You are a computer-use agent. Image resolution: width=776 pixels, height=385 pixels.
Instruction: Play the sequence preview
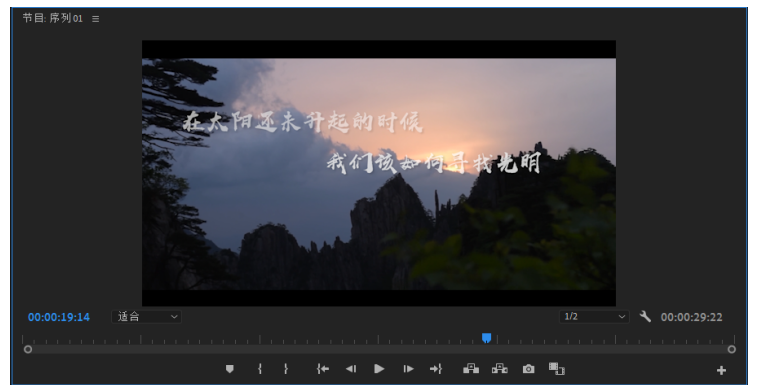(379, 369)
